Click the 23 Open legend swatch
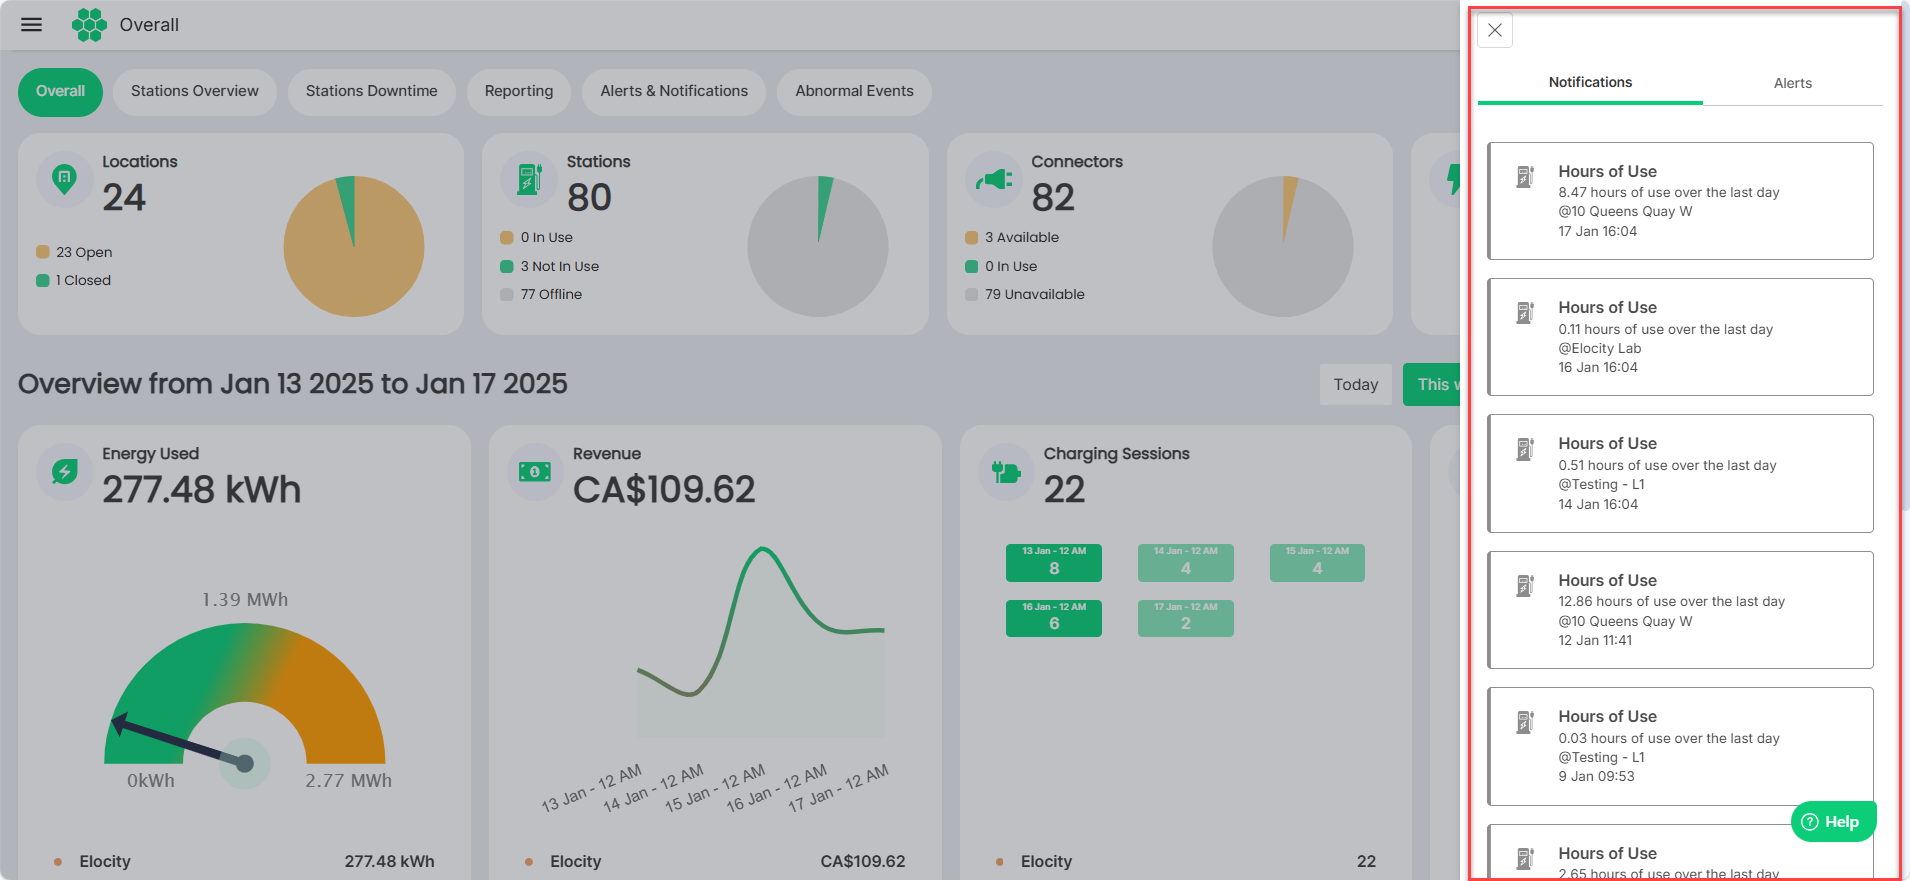Screen dimensions: 1910x881 click(x=43, y=252)
